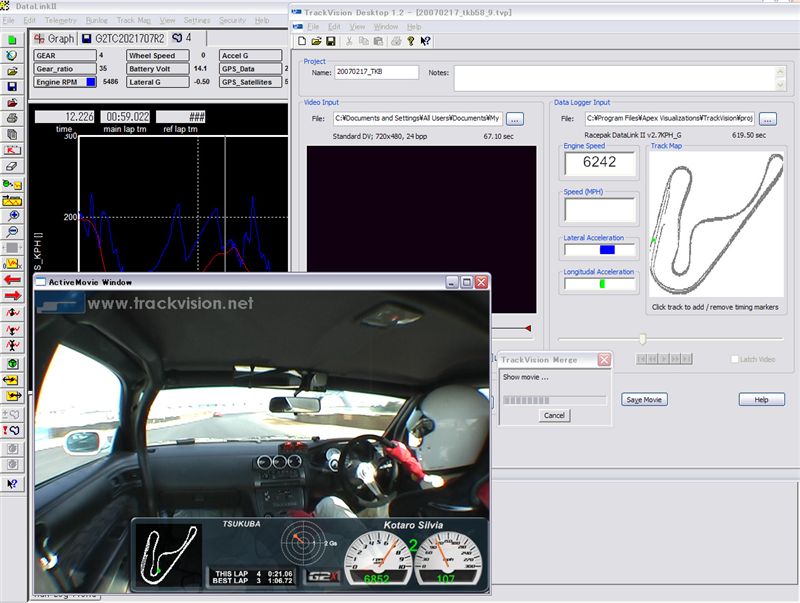Click the Track Map diagram in TrackVision
This screenshot has height=603, width=800.
click(x=716, y=224)
